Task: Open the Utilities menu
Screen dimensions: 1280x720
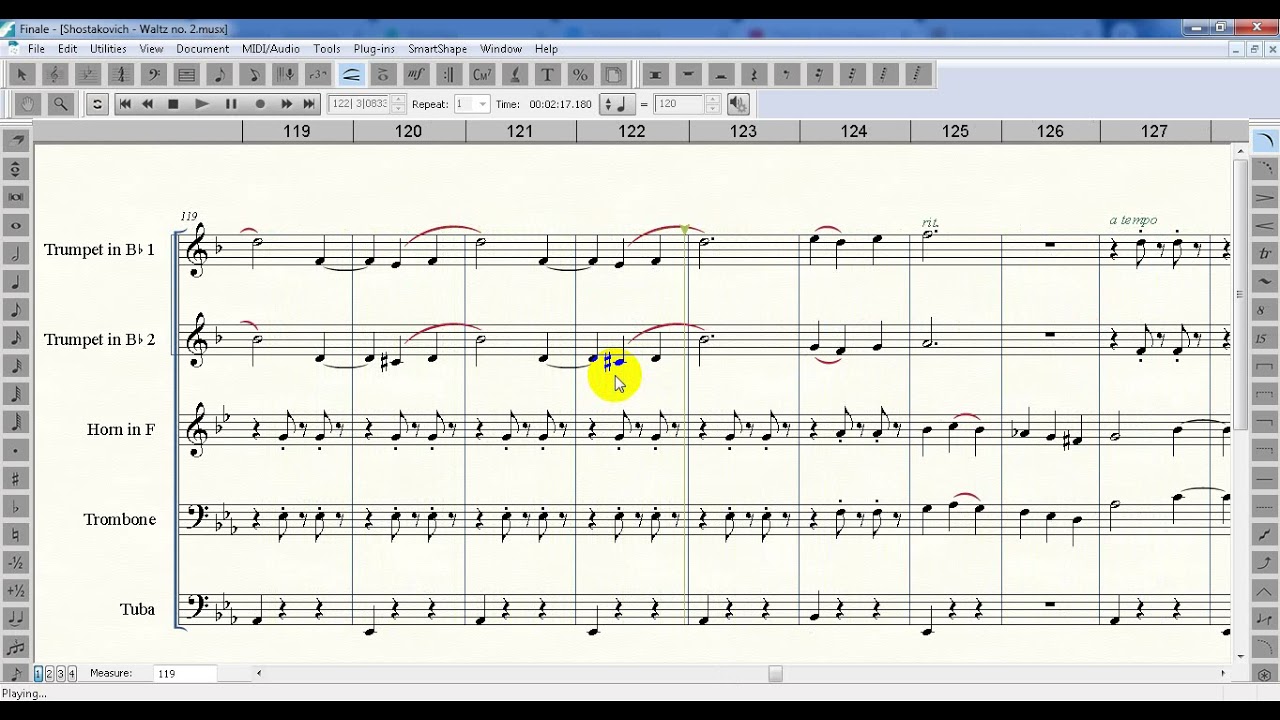Action: coord(108,48)
